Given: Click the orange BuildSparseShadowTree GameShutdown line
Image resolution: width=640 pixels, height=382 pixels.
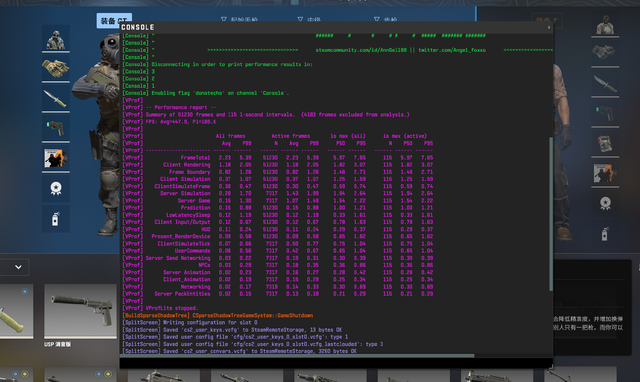Looking at the screenshot, I should coord(218,315).
